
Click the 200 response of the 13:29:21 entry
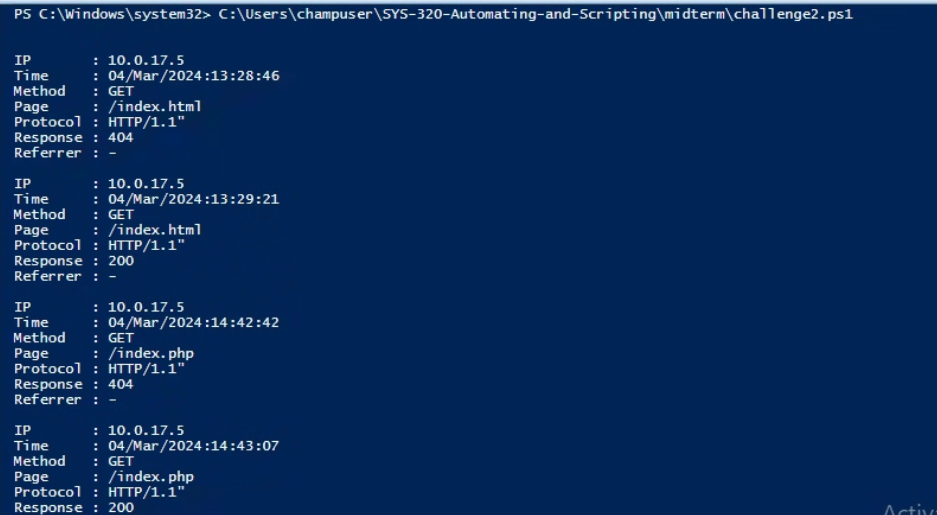[120, 261]
